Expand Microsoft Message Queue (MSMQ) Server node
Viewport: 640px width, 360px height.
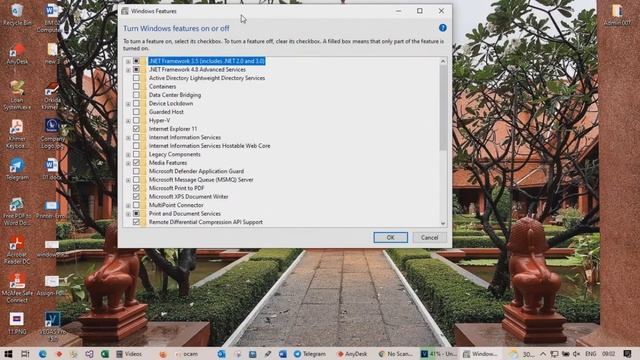[128, 180]
